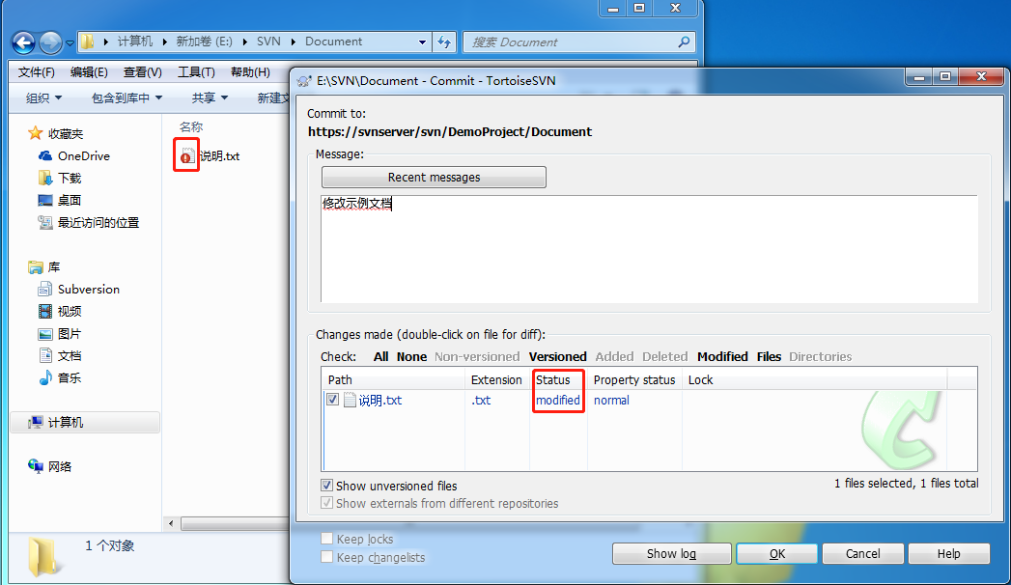The image size is (1011, 585).
Task: Open the 帮助(H) menu
Action: click(250, 72)
